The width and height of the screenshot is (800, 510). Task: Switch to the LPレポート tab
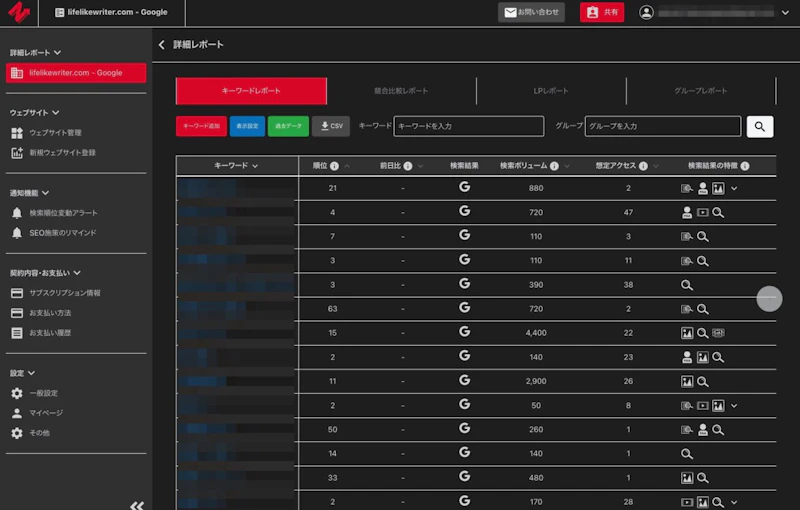coord(551,91)
